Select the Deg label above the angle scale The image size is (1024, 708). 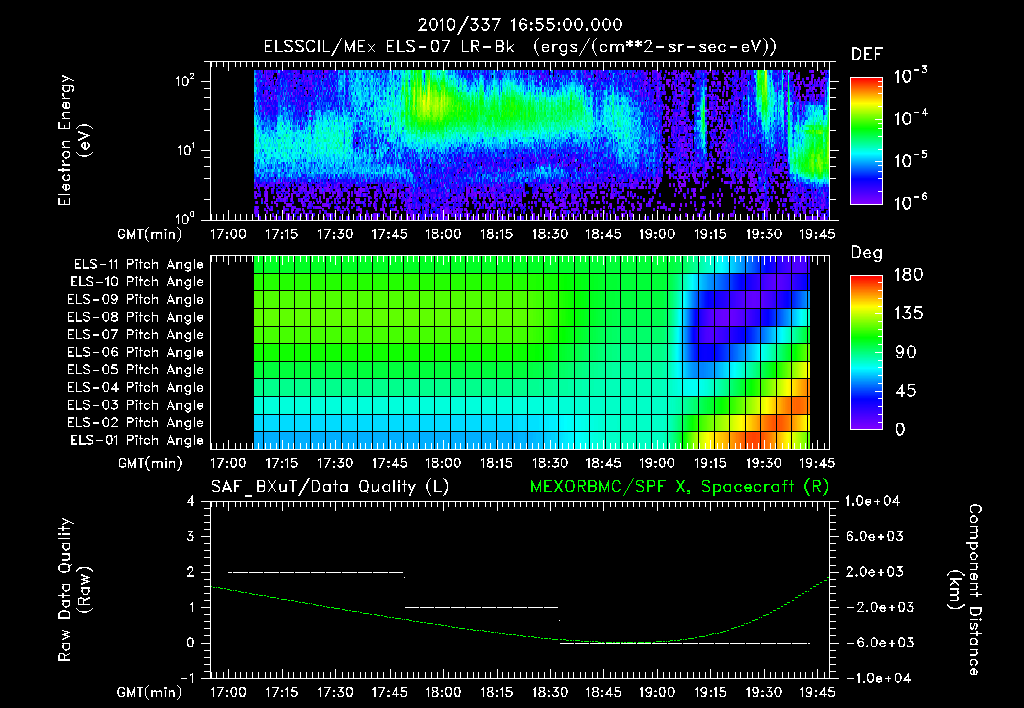tap(867, 253)
